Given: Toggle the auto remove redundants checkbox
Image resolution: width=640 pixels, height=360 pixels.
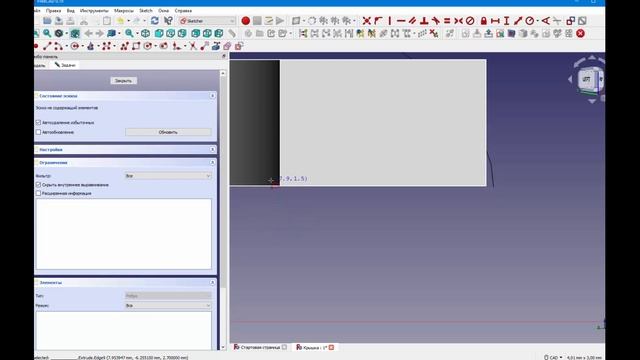Looking at the screenshot, I should point(38,122).
